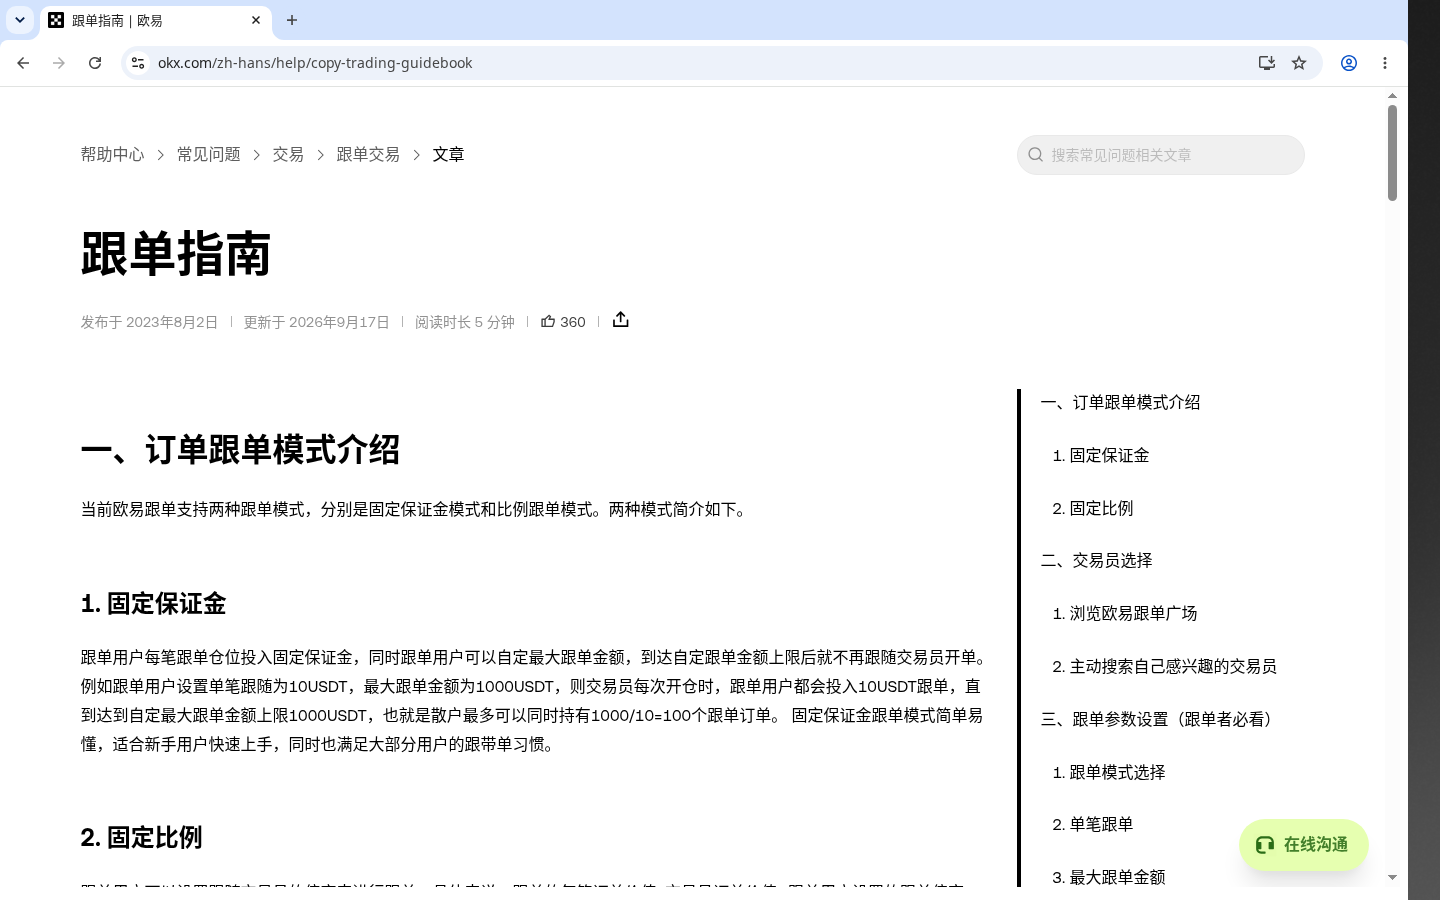Click the scrollbar up arrow
Screen dimensions: 1440x900
[1392, 96]
